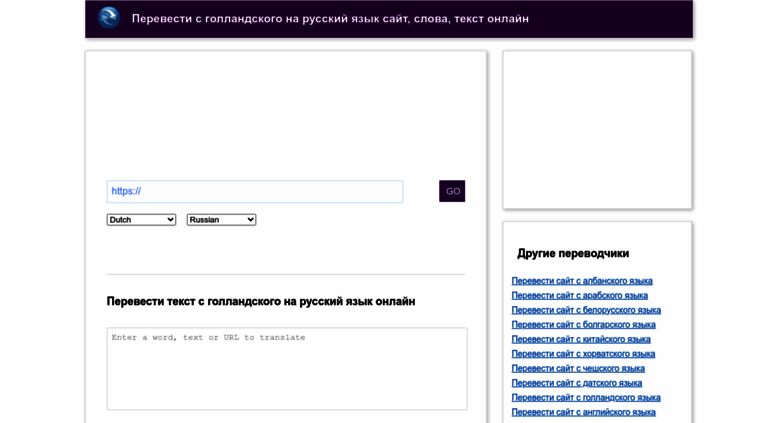Open link Перевести сайт с английского языка
The width and height of the screenshot is (777, 423).
[583, 412]
